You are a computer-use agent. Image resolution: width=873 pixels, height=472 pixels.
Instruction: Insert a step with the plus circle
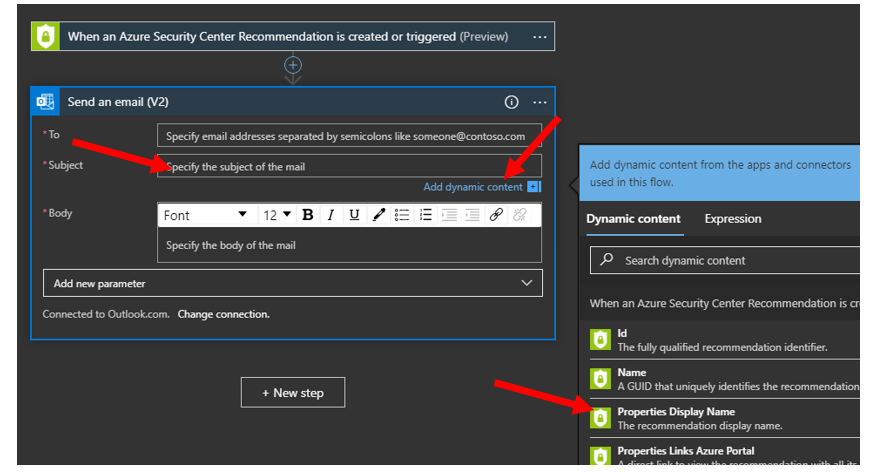pos(293,65)
